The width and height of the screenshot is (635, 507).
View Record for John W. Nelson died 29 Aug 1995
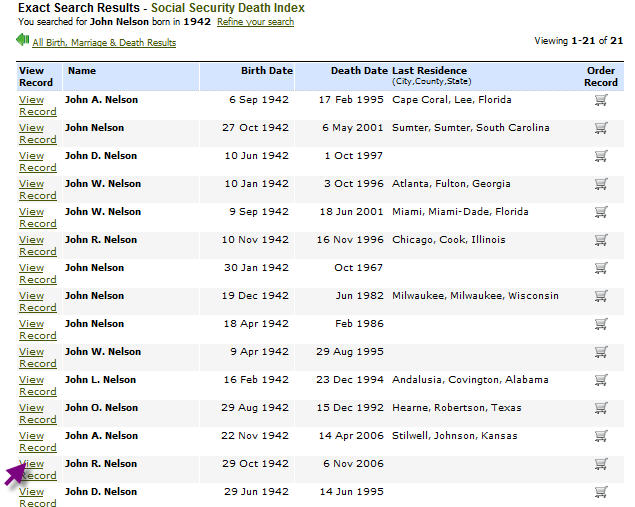point(38,357)
